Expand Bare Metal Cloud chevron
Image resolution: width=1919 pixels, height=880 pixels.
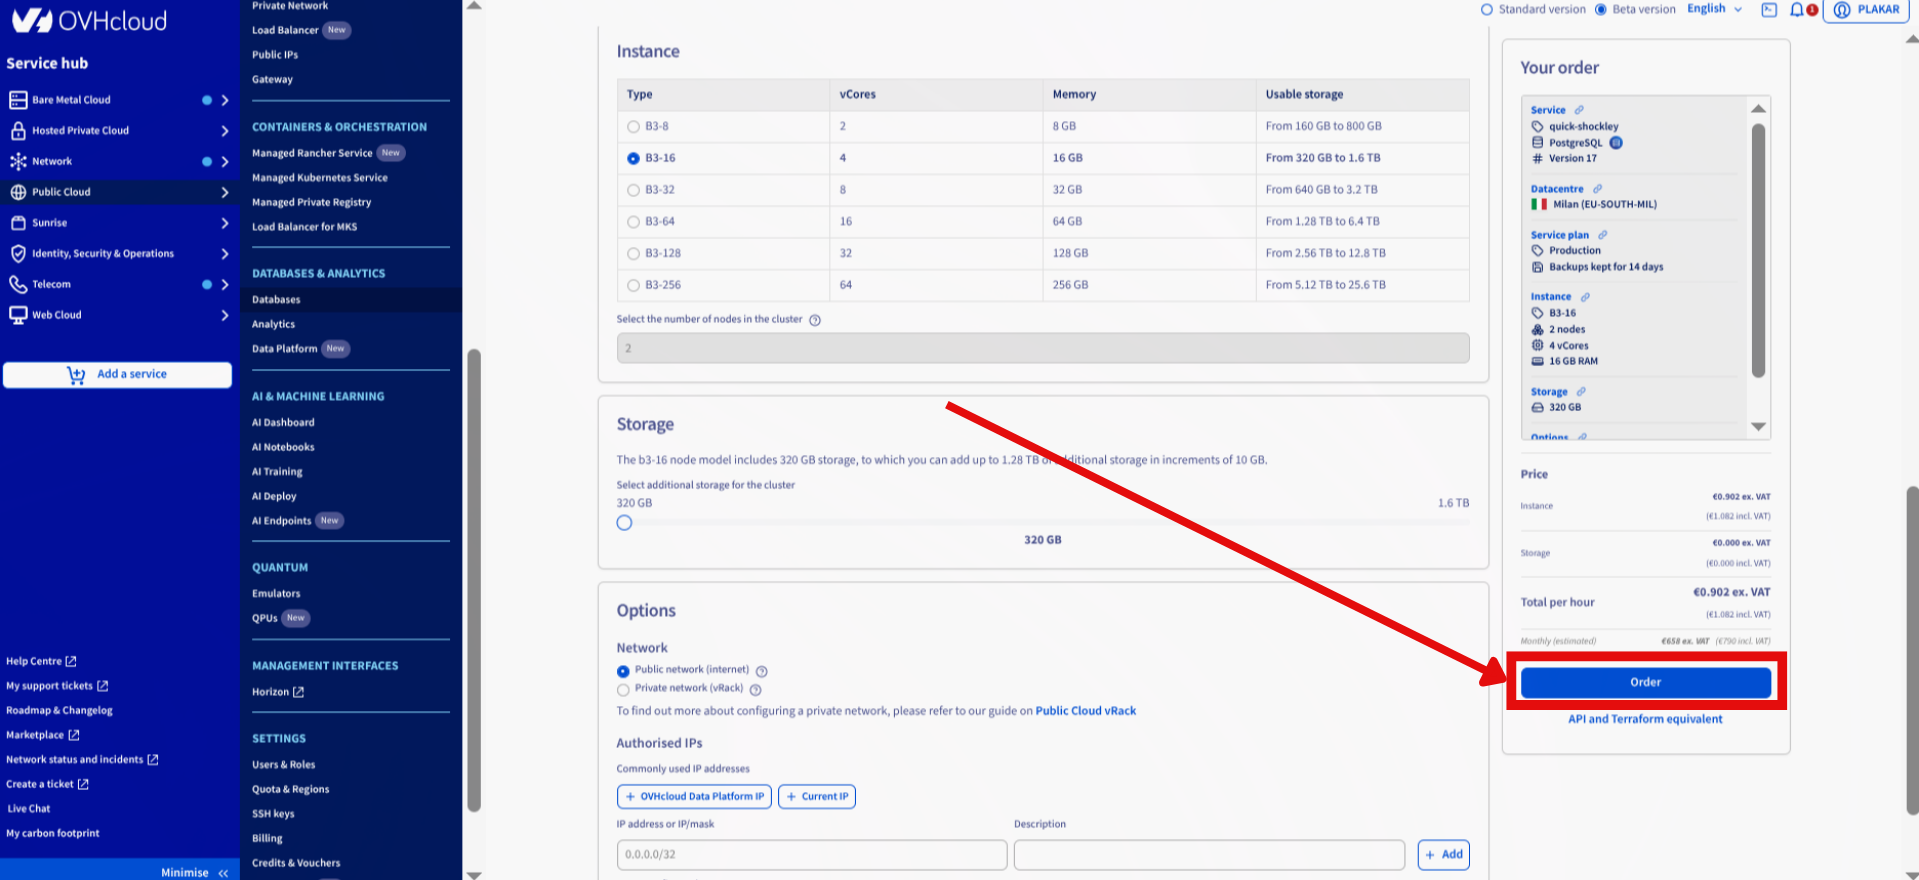tap(225, 100)
